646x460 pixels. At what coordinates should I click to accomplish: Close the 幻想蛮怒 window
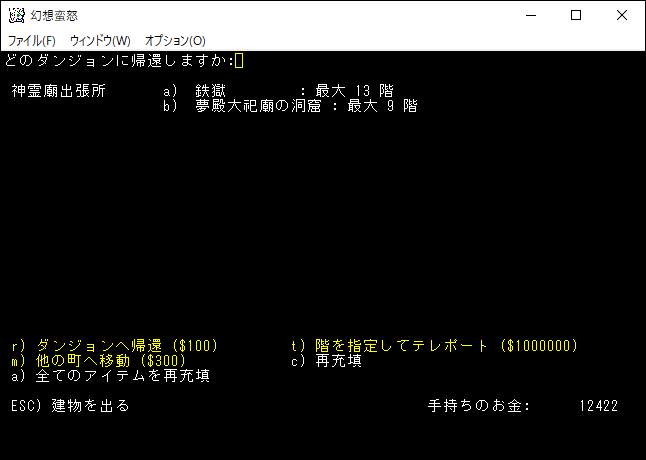[x=622, y=16]
